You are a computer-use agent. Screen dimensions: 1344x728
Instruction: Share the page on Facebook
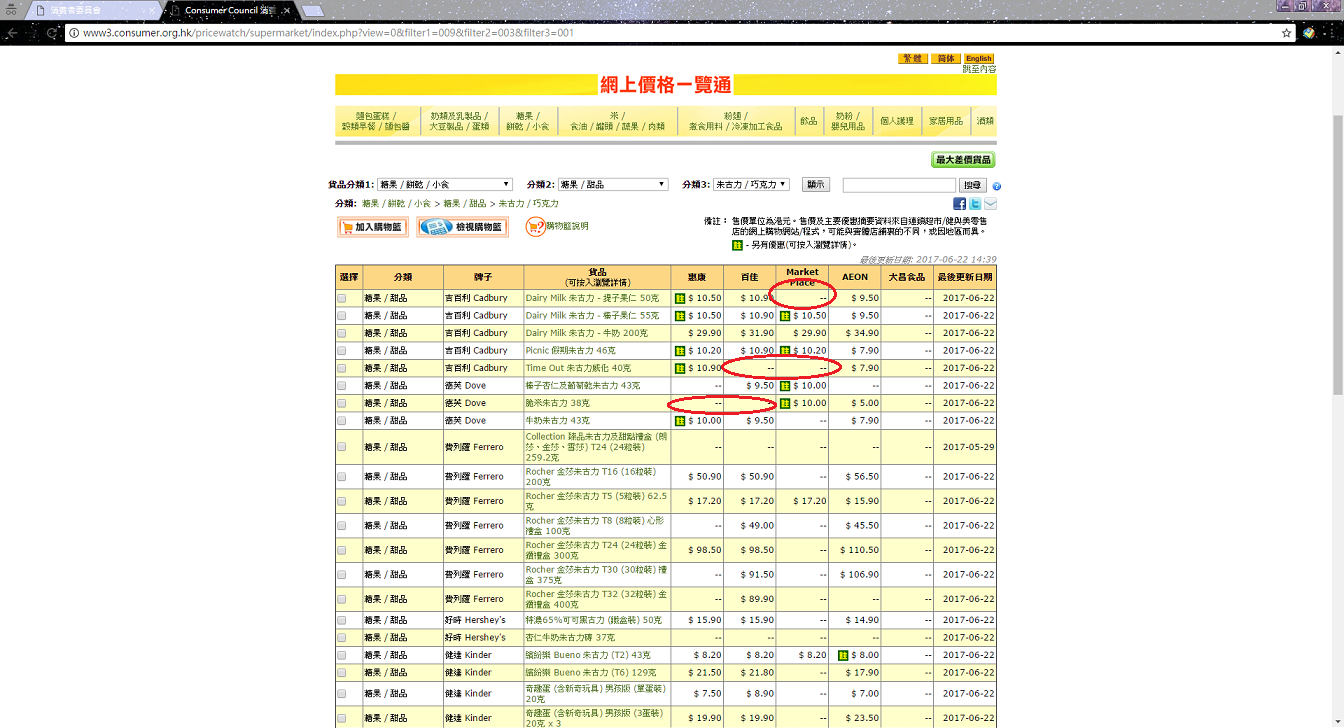959,204
